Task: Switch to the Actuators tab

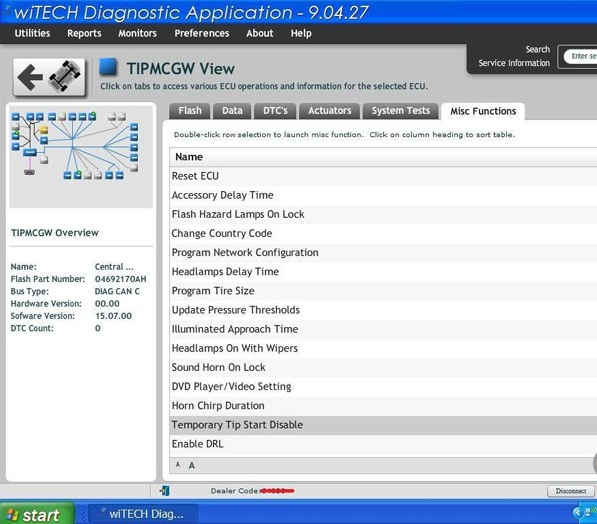Action: (x=329, y=111)
